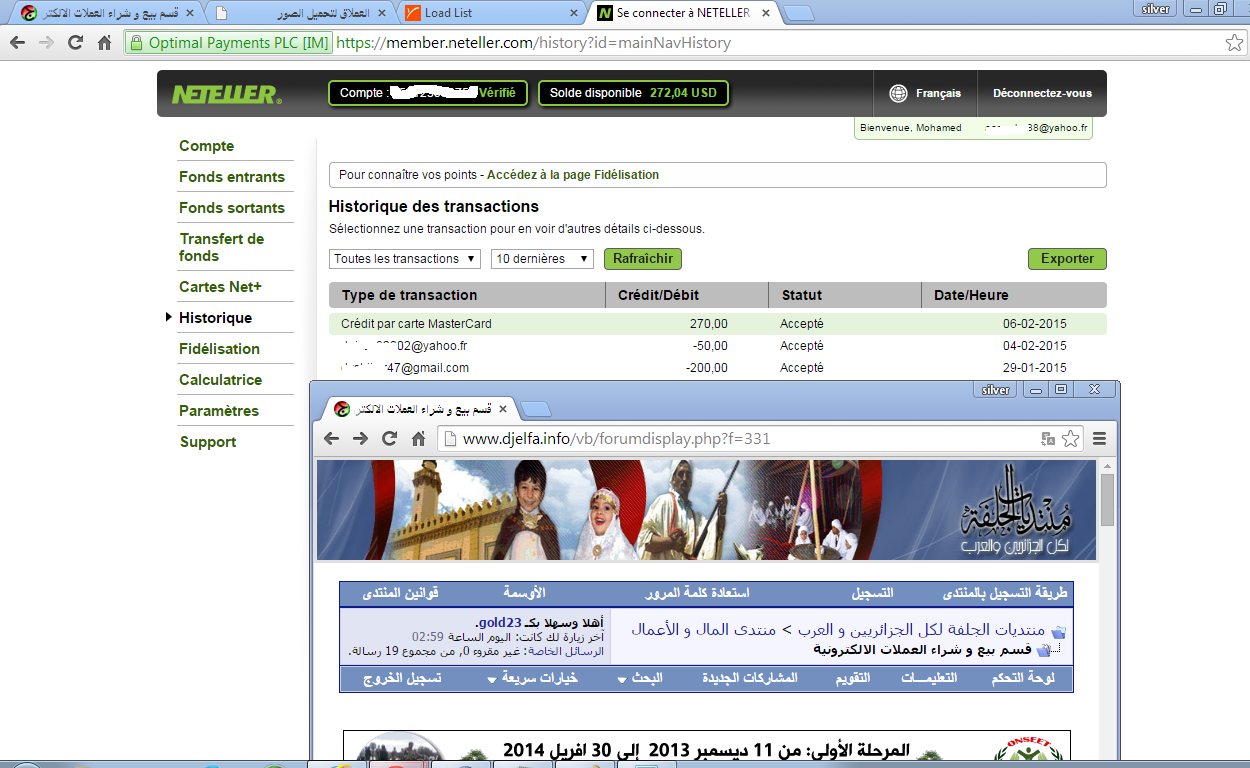This screenshot has height=768, width=1250.
Task: Open قوانين المنتدى forum rules link
Action: click(x=400, y=593)
